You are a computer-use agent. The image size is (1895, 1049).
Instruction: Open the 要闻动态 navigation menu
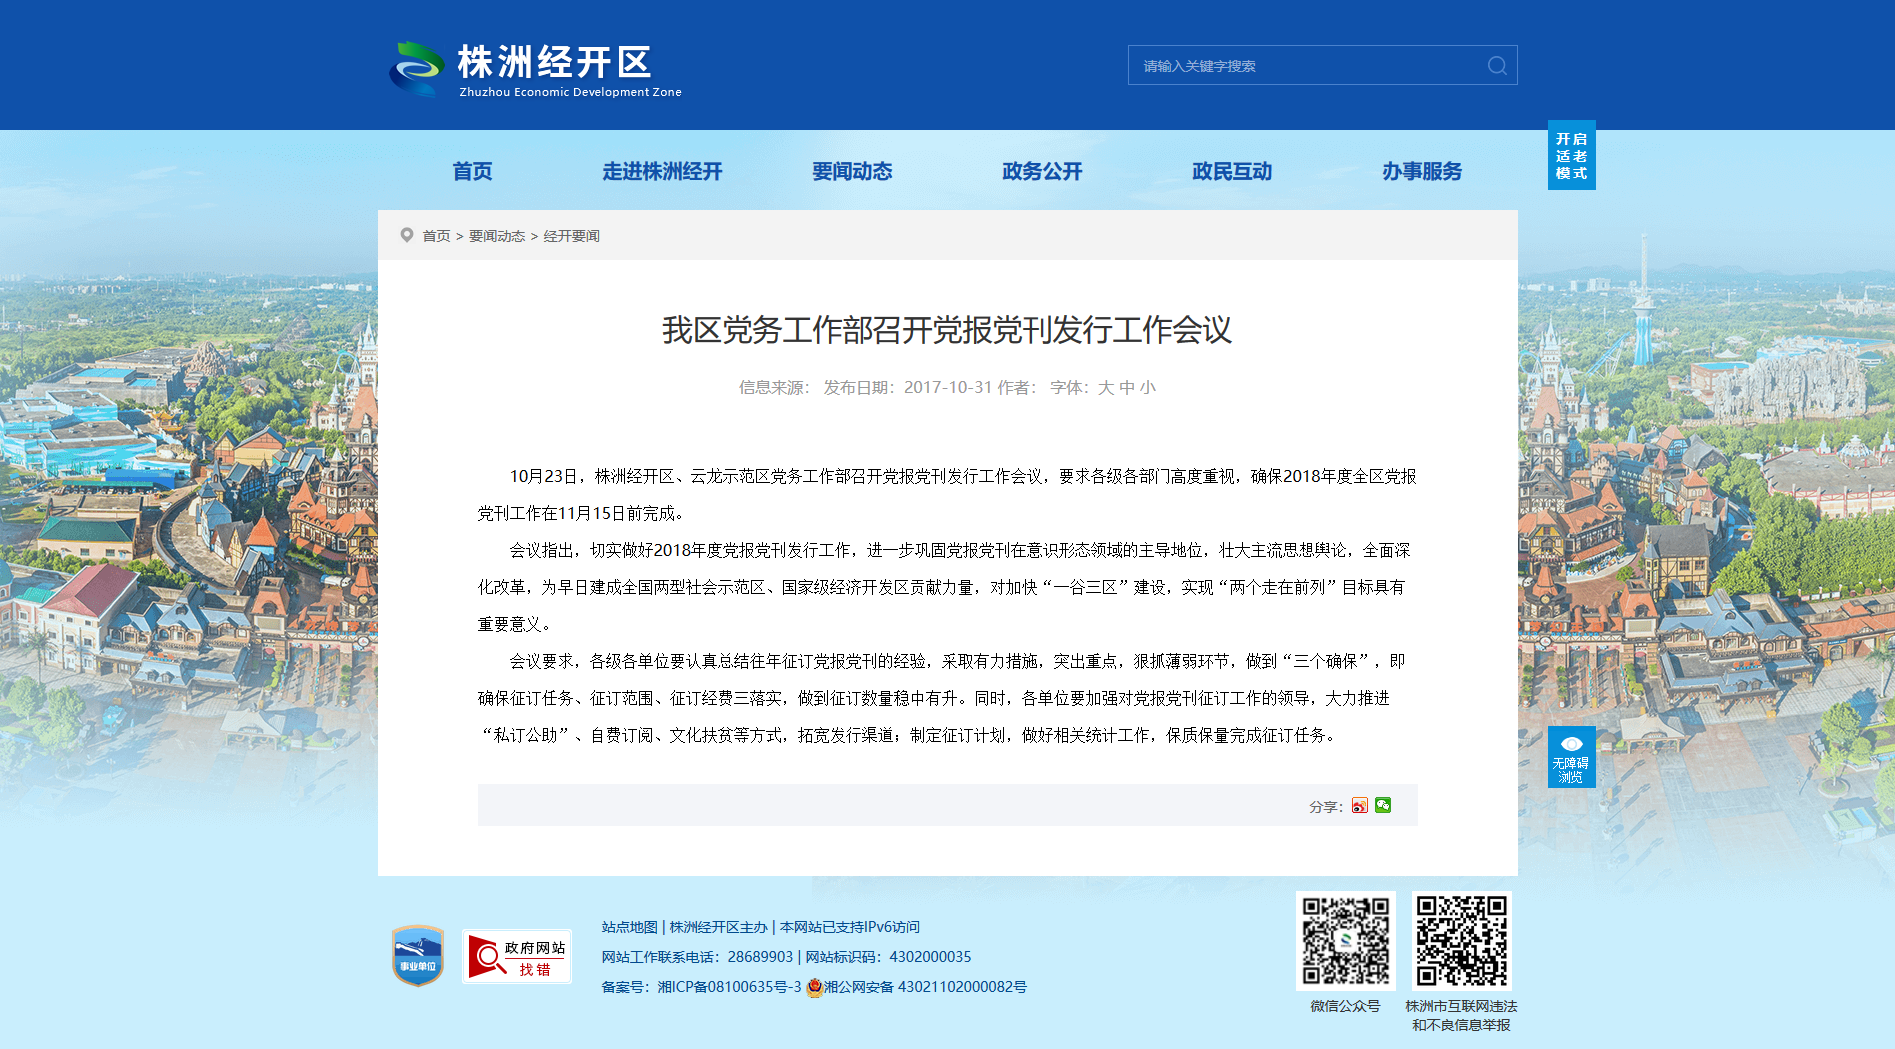(x=852, y=171)
